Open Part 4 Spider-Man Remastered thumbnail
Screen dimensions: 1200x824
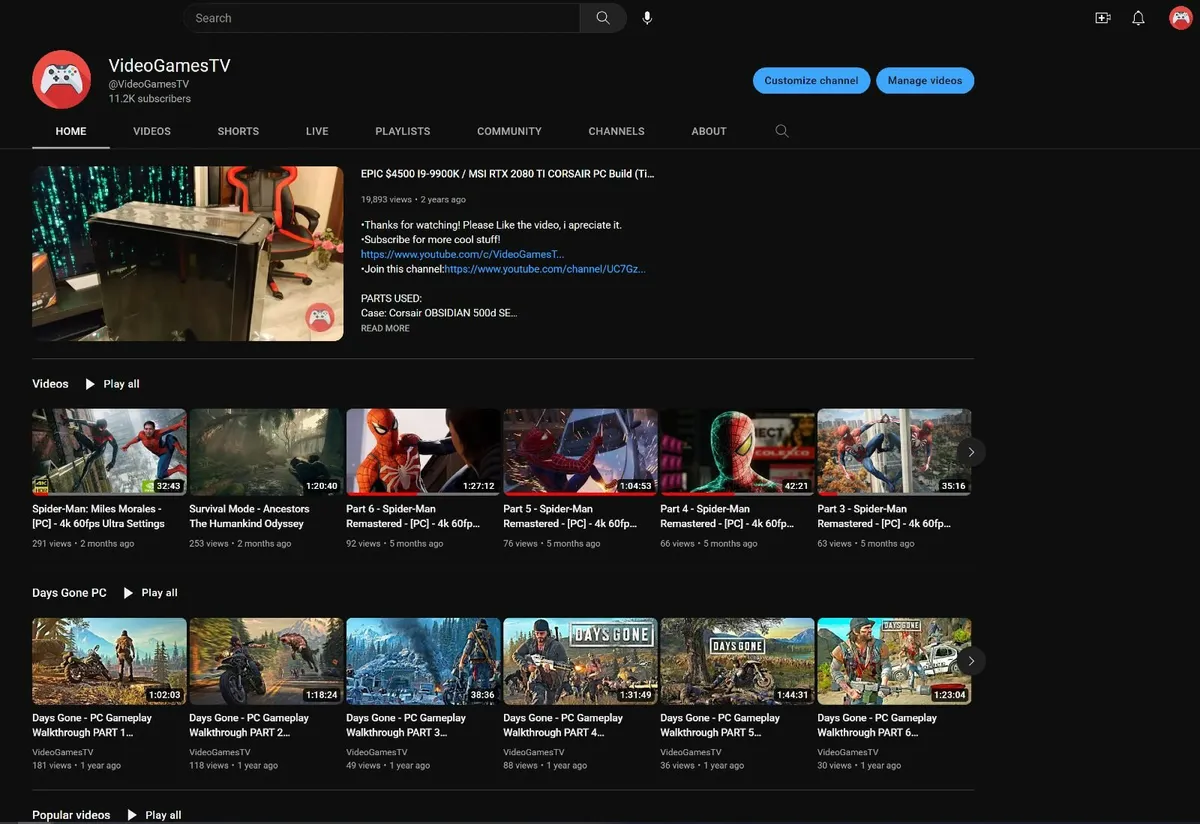[x=737, y=452]
